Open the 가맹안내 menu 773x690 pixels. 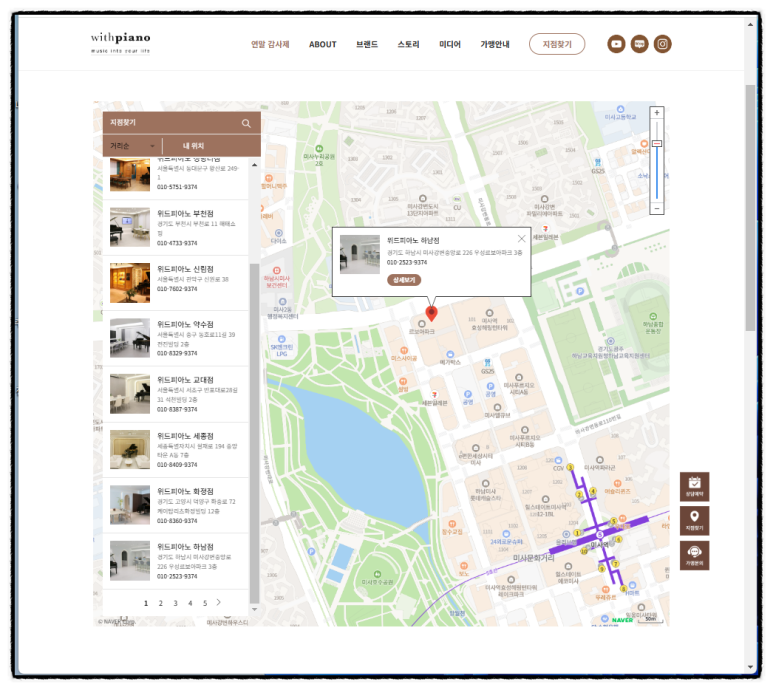(495, 44)
